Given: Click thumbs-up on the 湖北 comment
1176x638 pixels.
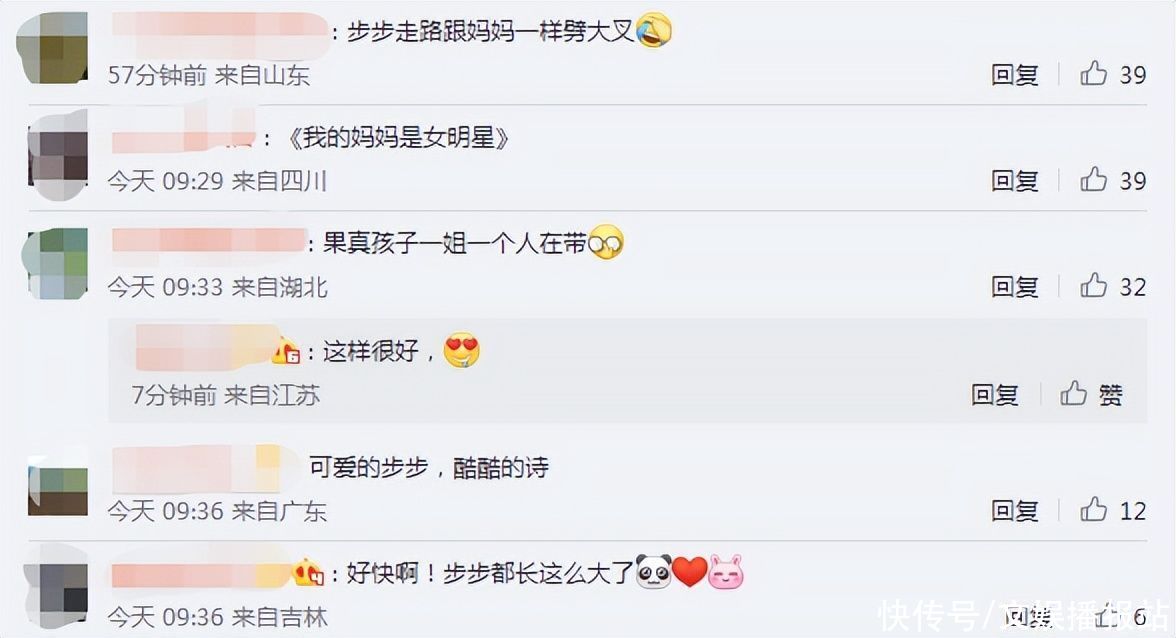Looking at the screenshot, I should [x=1094, y=286].
